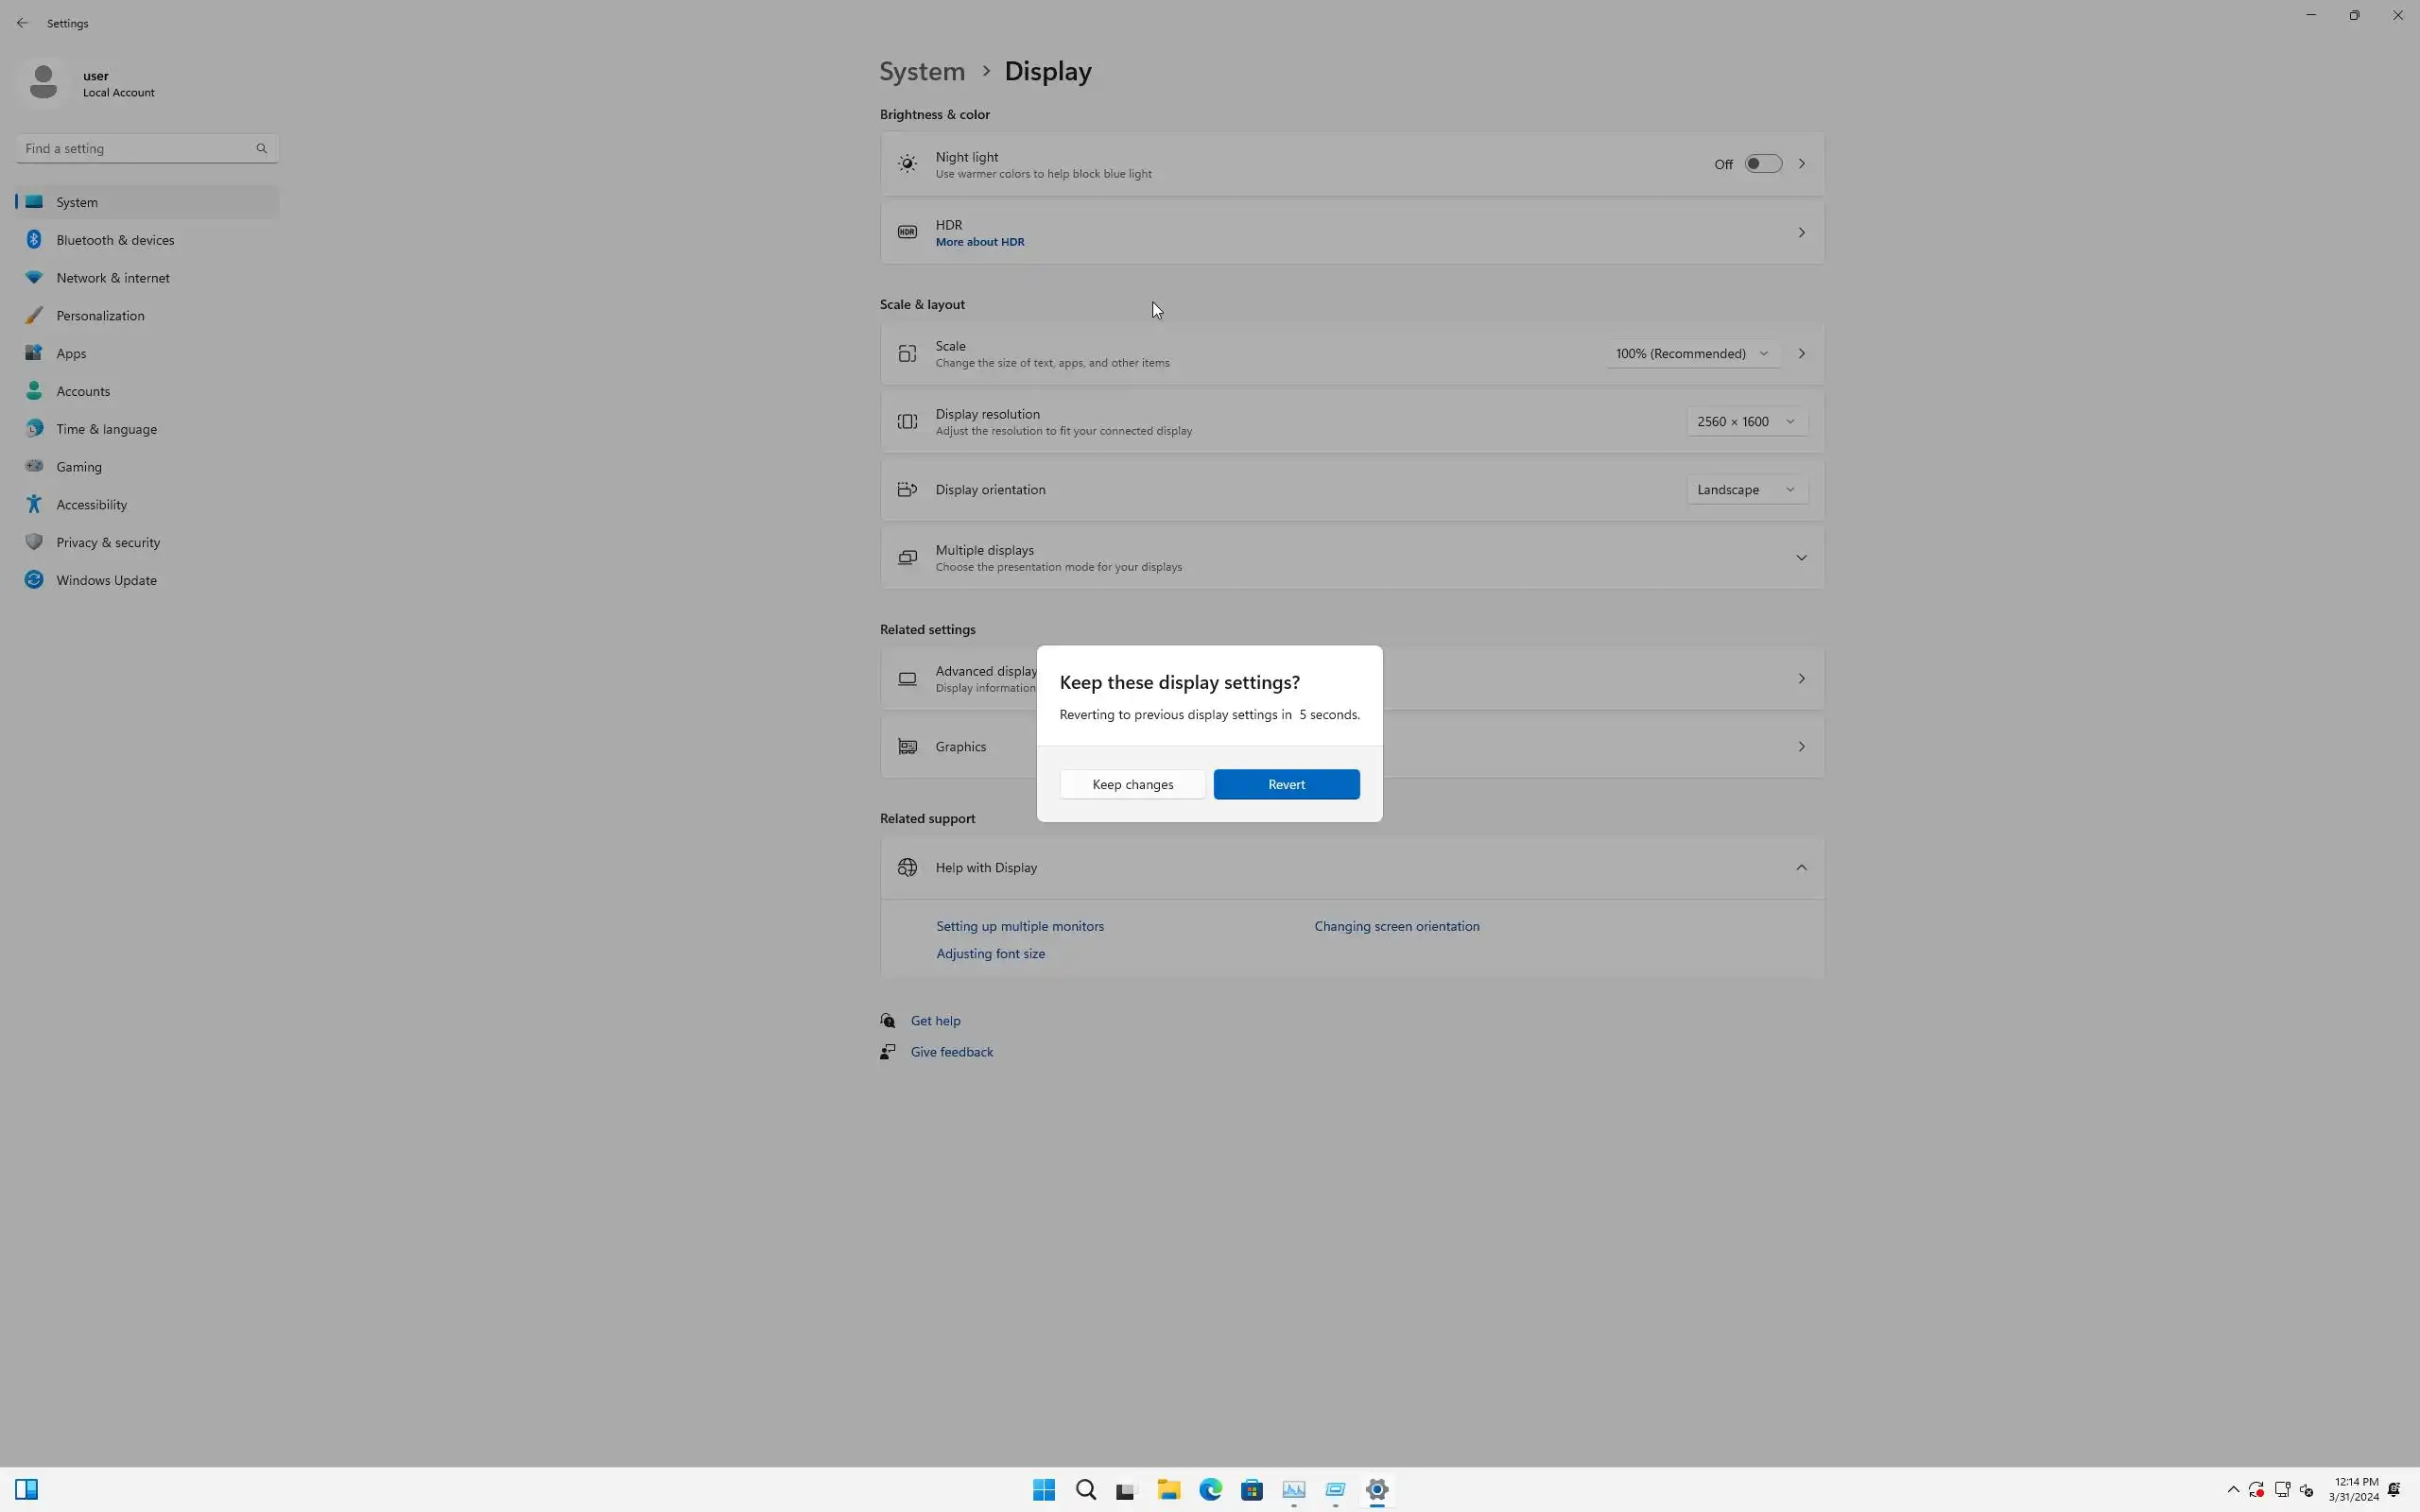Image resolution: width=2420 pixels, height=1512 pixels.
Task: Click the Revert button
Action: [1286, 785]
